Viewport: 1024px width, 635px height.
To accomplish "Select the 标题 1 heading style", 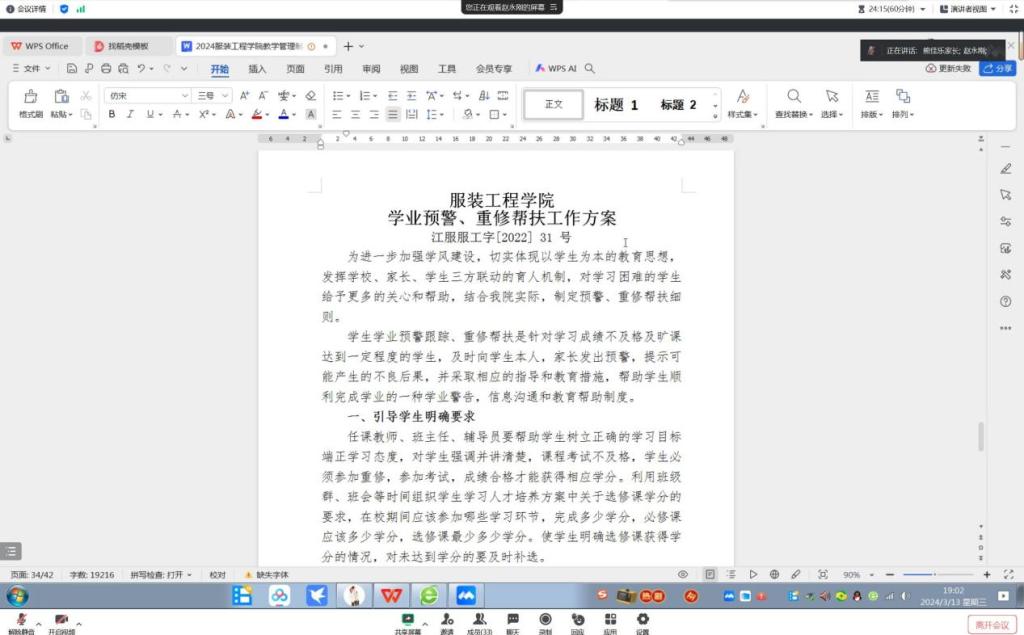I will coord(616,105).
